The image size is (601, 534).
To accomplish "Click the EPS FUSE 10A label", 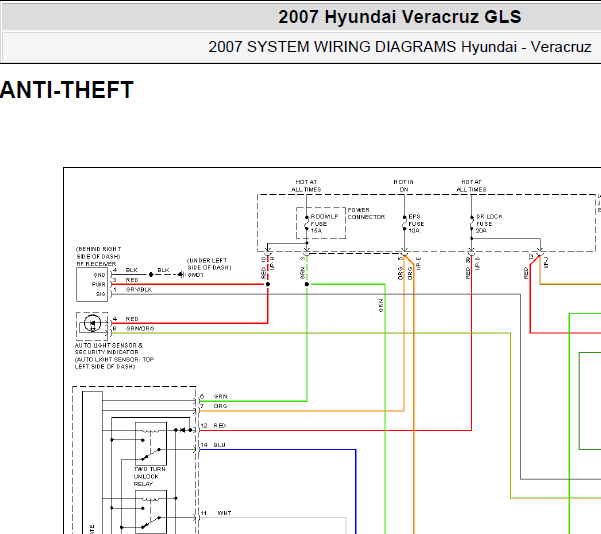I will (416, 223).
